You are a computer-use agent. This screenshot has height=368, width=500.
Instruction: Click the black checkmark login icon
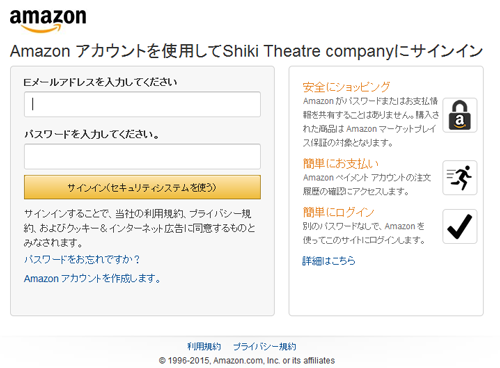pyautogui.click(x=460, y=226)
